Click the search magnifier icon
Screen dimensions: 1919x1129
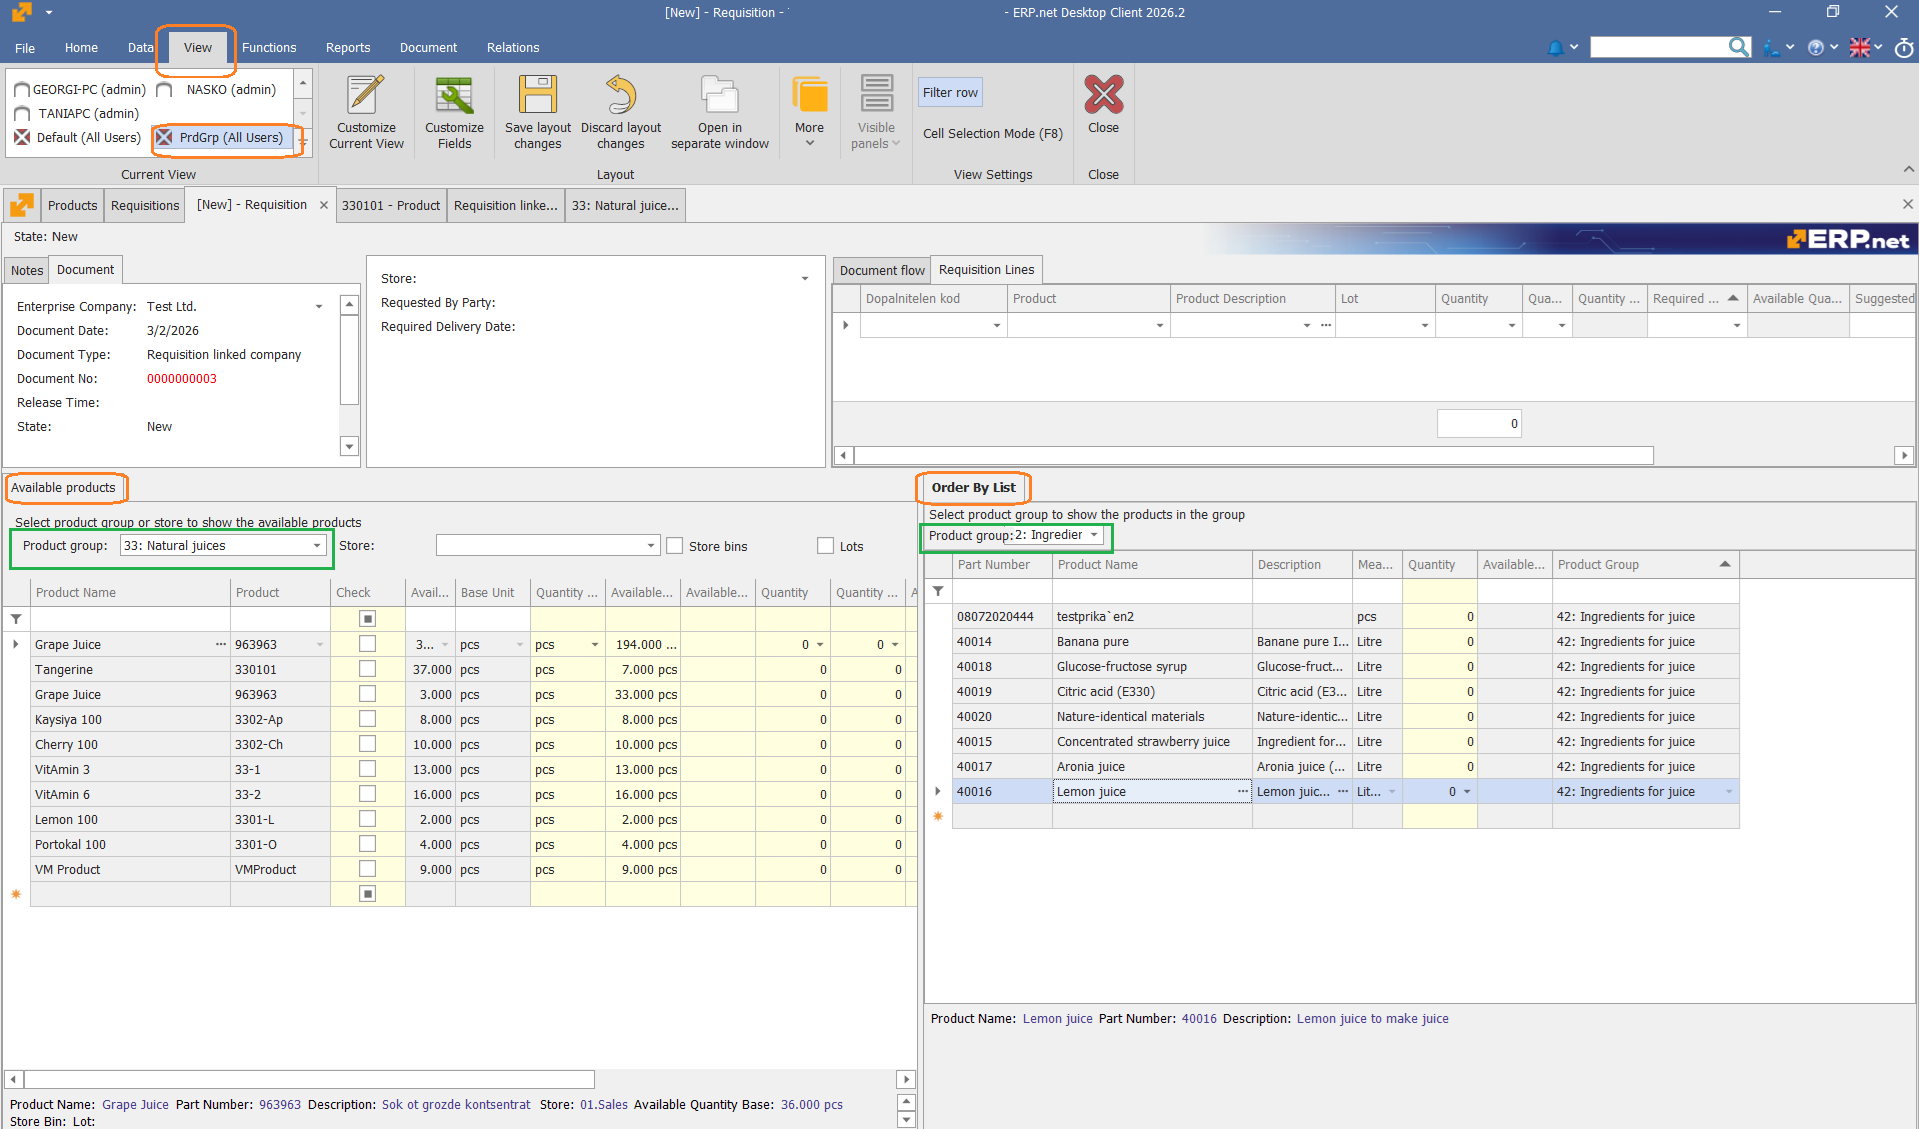pos(1739,47)
